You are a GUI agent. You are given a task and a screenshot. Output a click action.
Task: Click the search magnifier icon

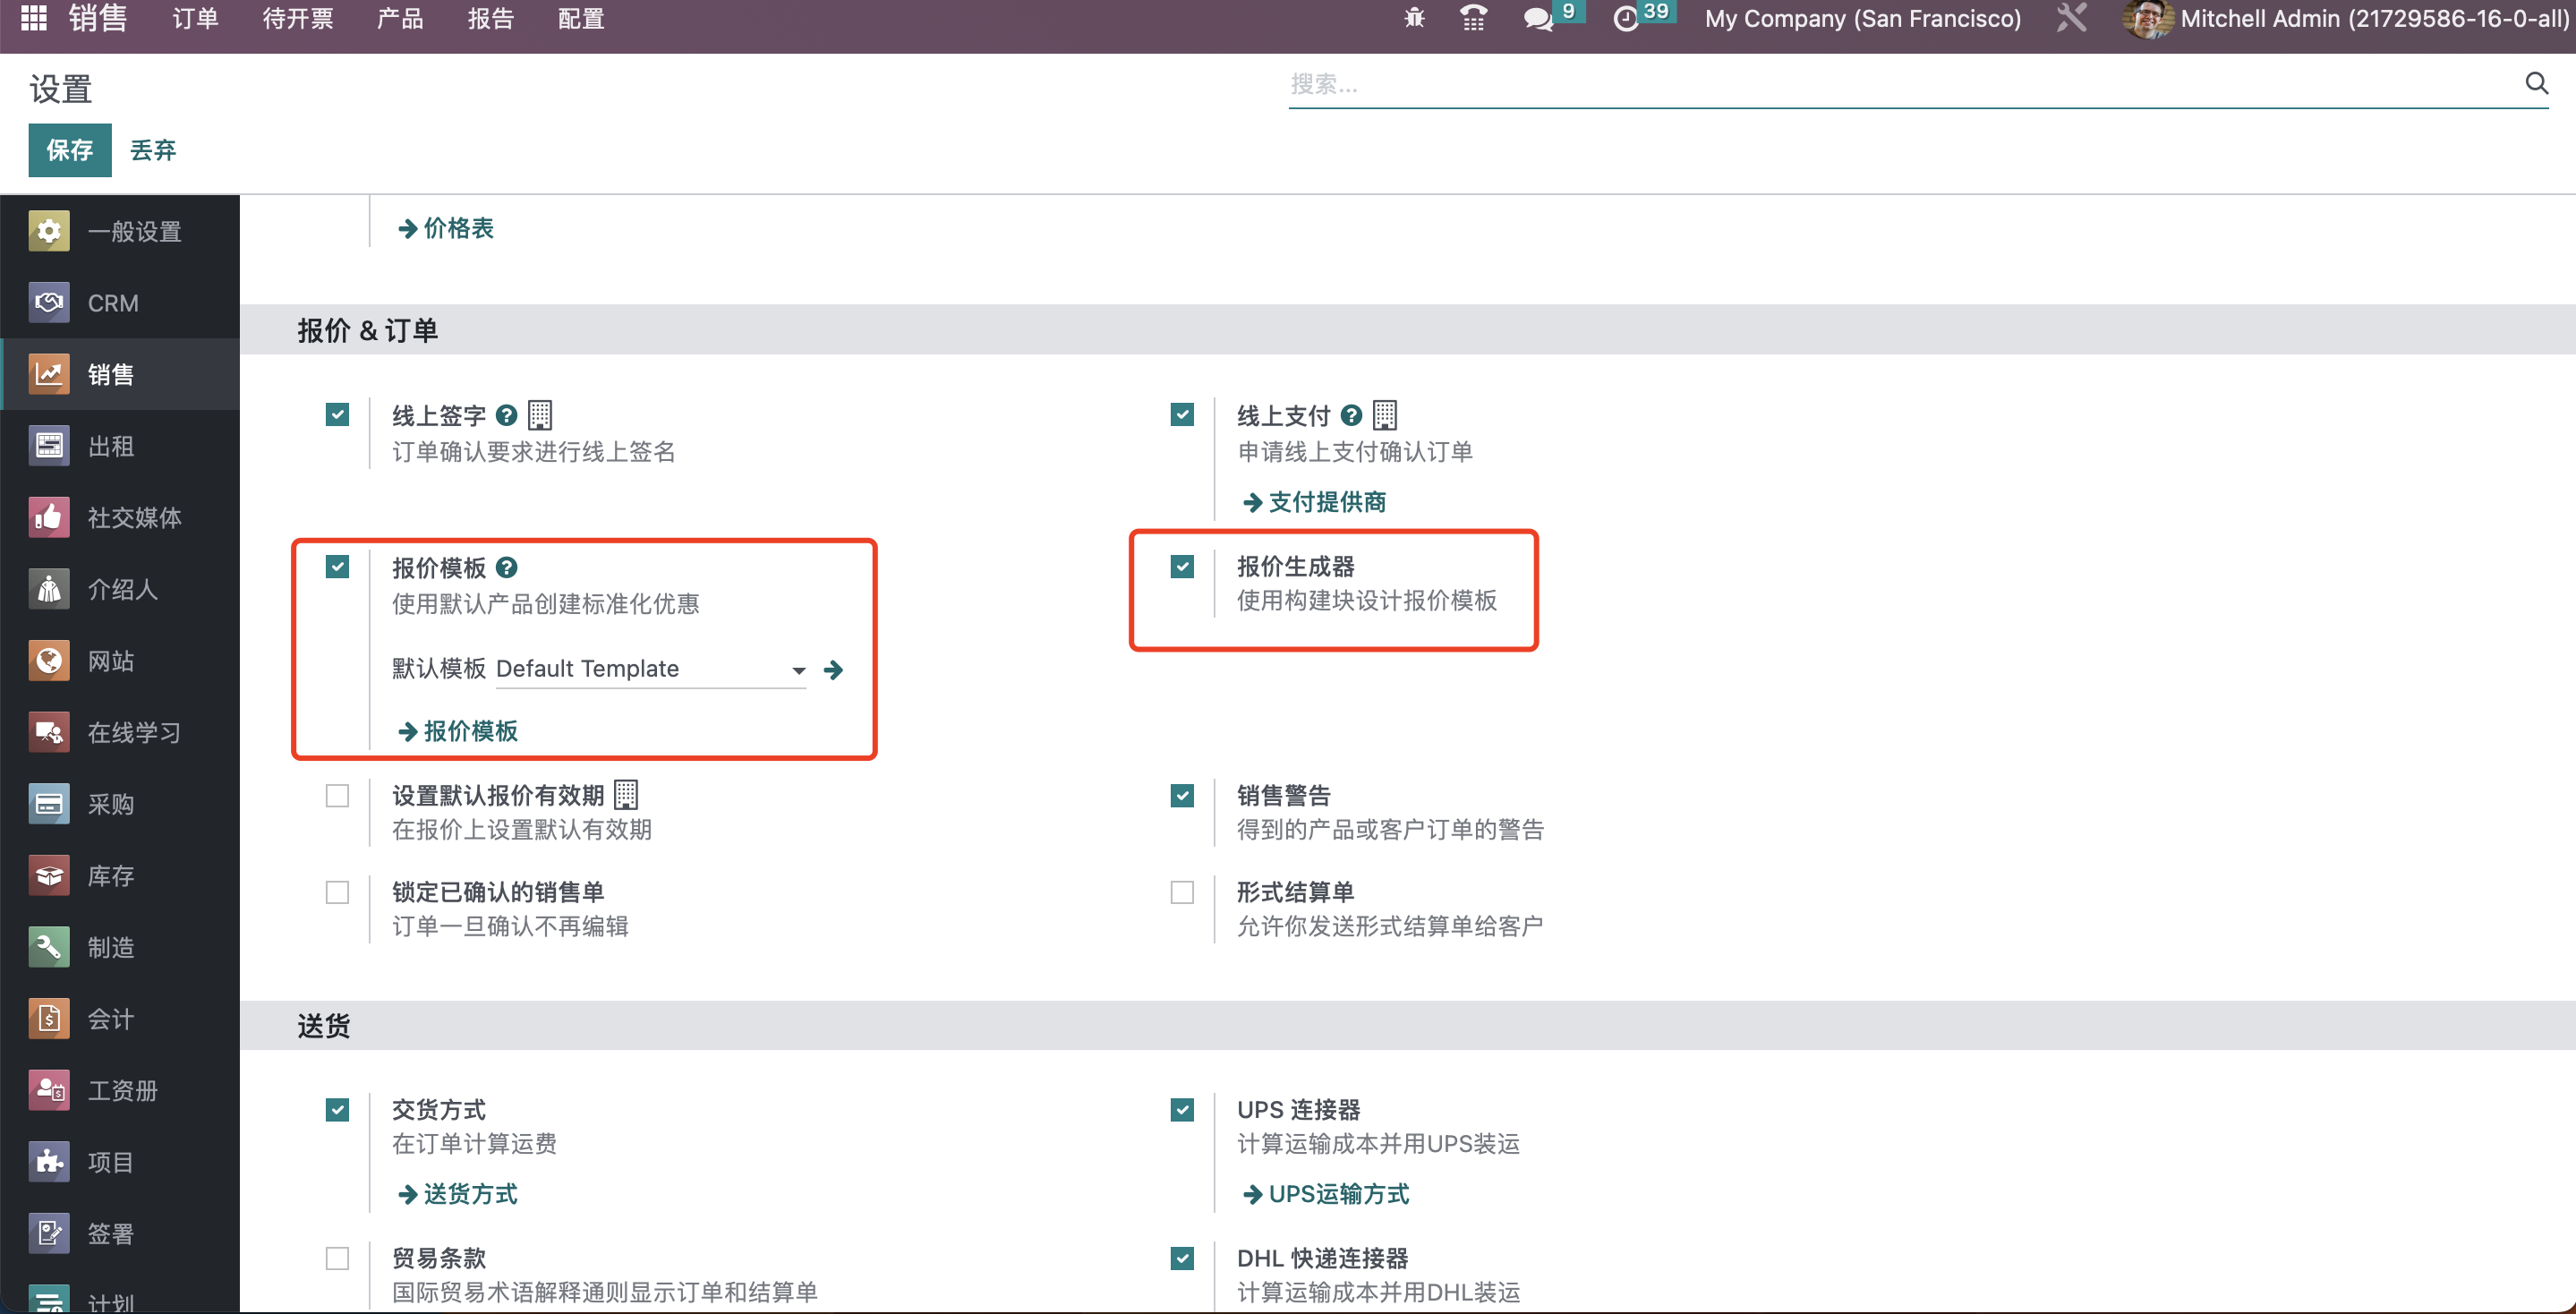coord(2536,83)
